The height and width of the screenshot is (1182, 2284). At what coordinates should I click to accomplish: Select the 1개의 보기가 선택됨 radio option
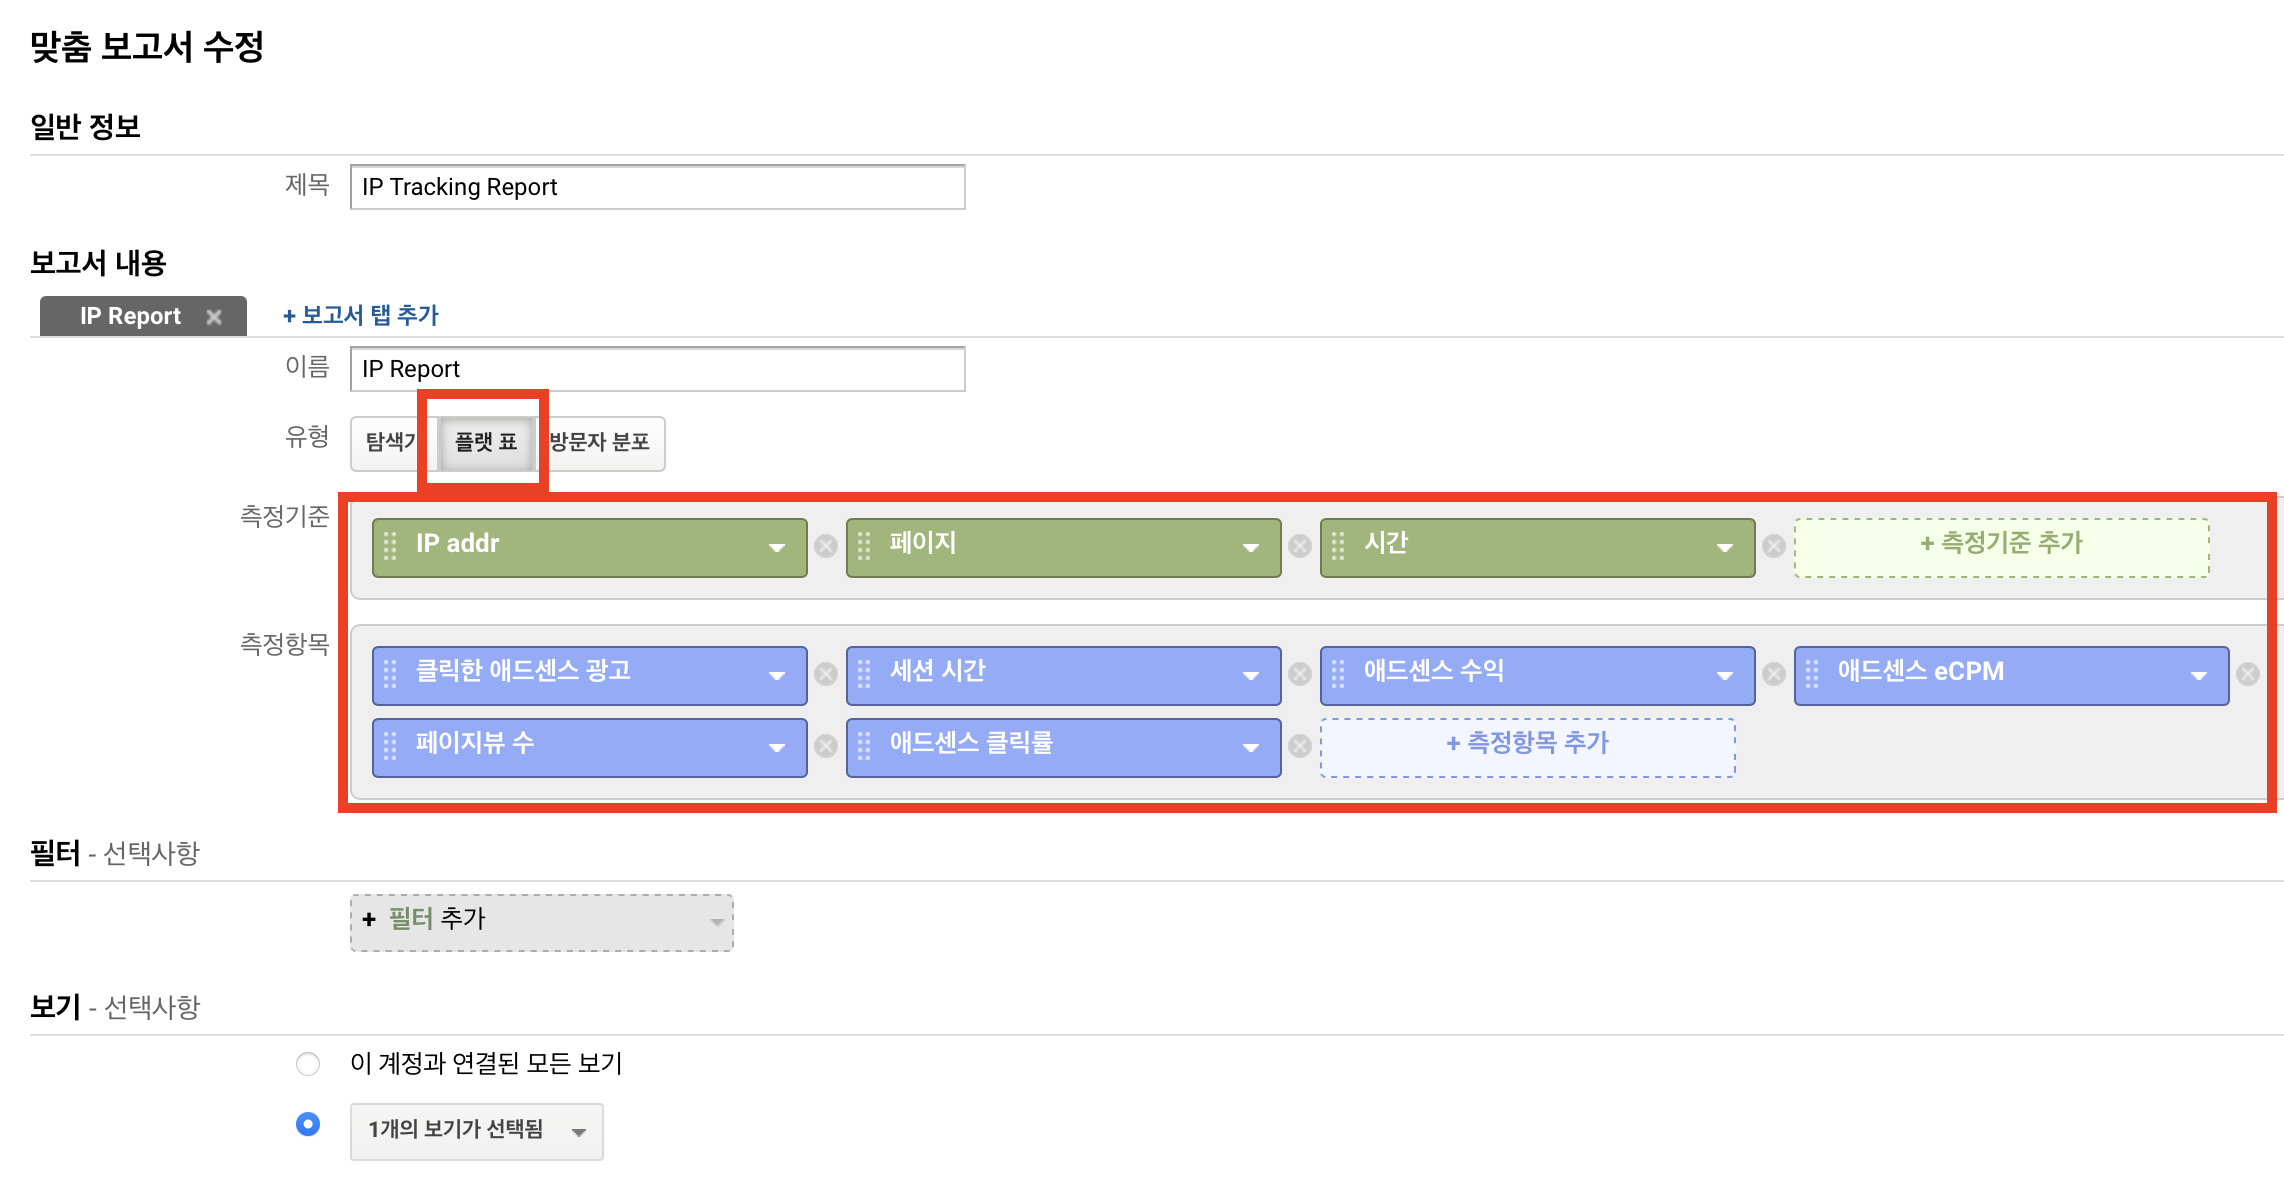coord(308,1124)
